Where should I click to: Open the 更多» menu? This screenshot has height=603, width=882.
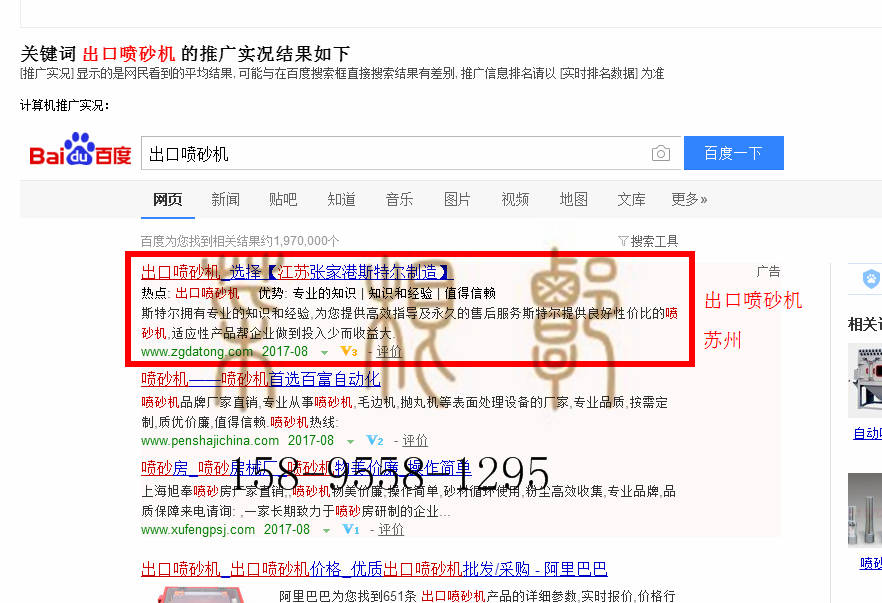(x=689, y=199)
